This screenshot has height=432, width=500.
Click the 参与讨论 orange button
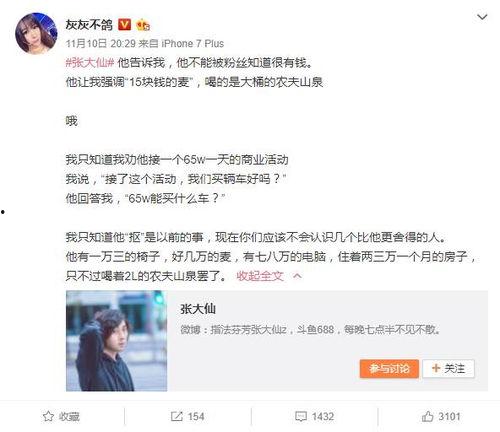(x=389, y=369)
